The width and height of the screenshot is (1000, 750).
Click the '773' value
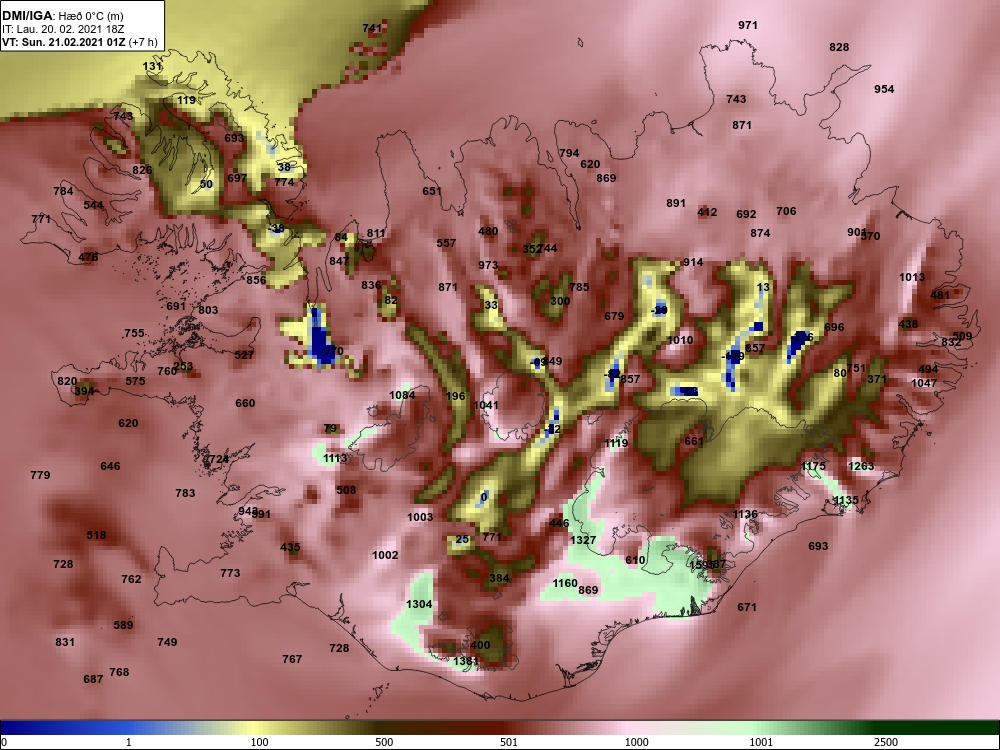[x=230, y=573]
